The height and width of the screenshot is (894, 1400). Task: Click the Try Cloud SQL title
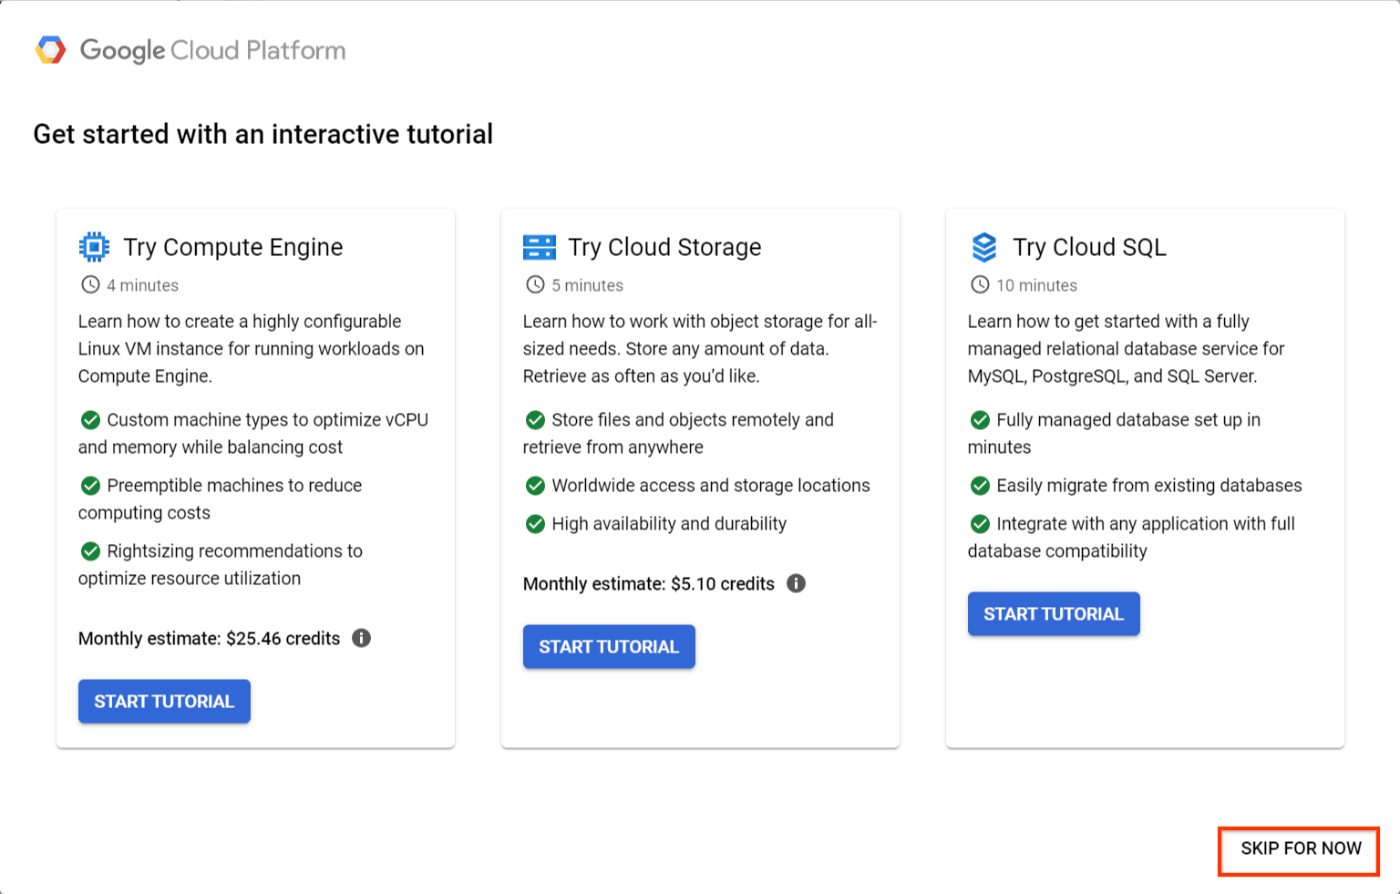coord(1090,247)
